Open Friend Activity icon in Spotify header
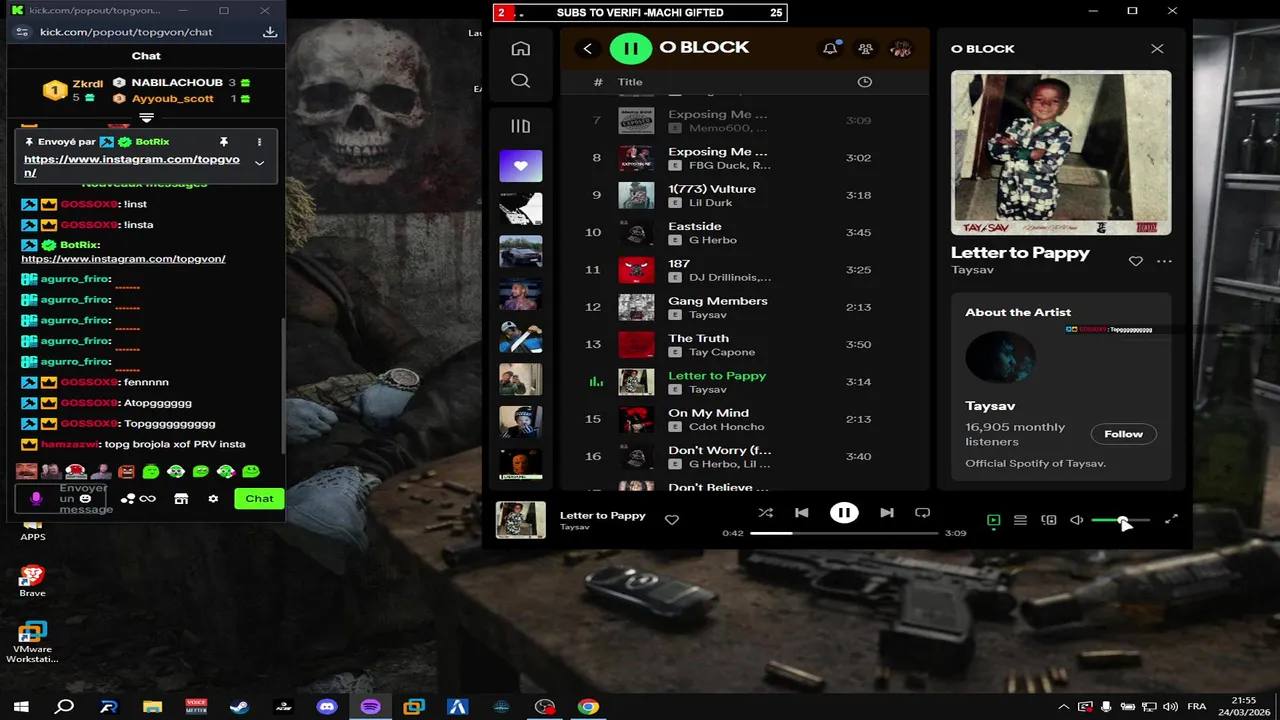Screen dimensions: 1280x720 [866, 48]
